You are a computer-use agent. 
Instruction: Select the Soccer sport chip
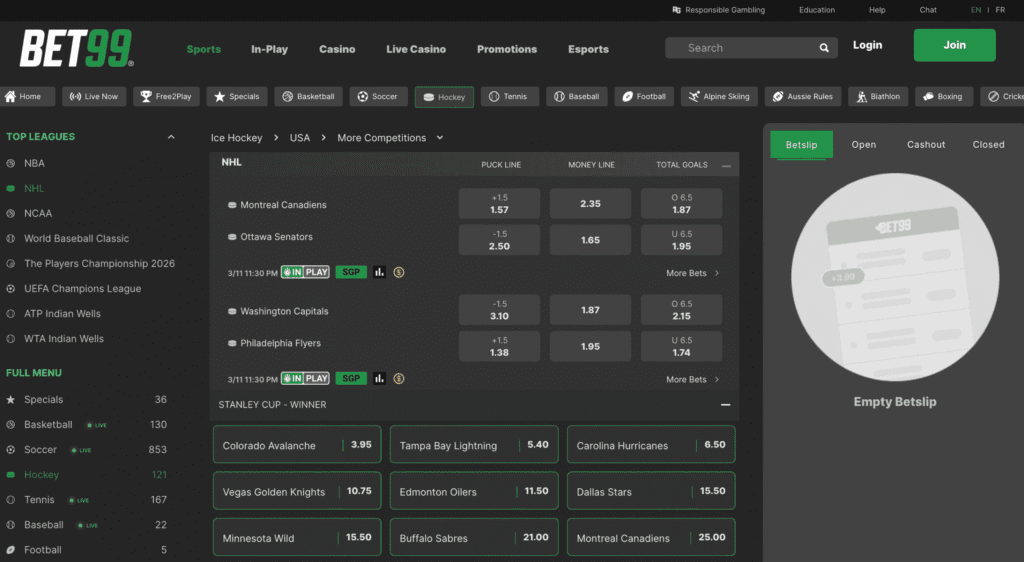tap(378, 97)
